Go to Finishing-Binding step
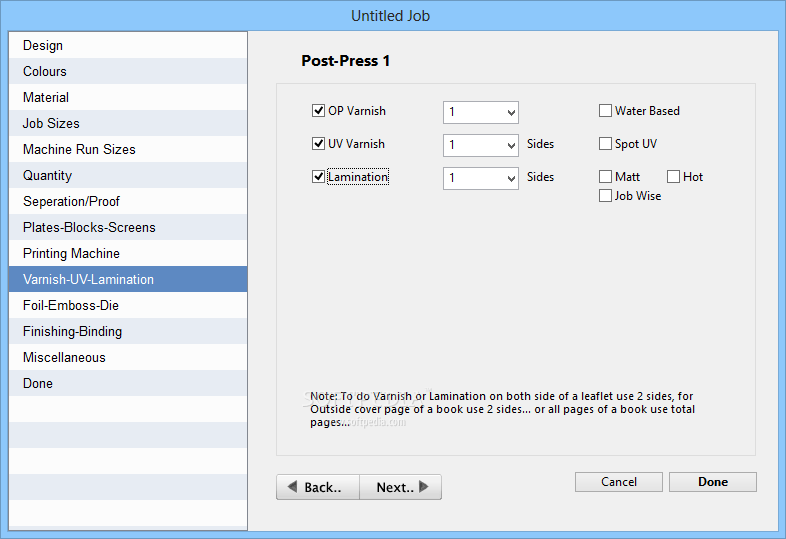This screenshot has height=539, width=786. pos(128,331)
